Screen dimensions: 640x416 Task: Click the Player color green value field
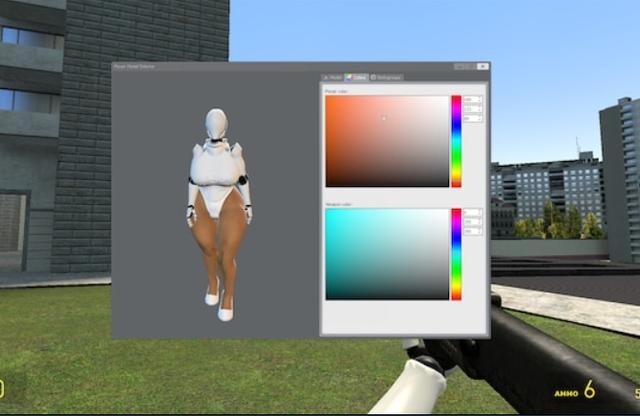(x=473, y=109)
